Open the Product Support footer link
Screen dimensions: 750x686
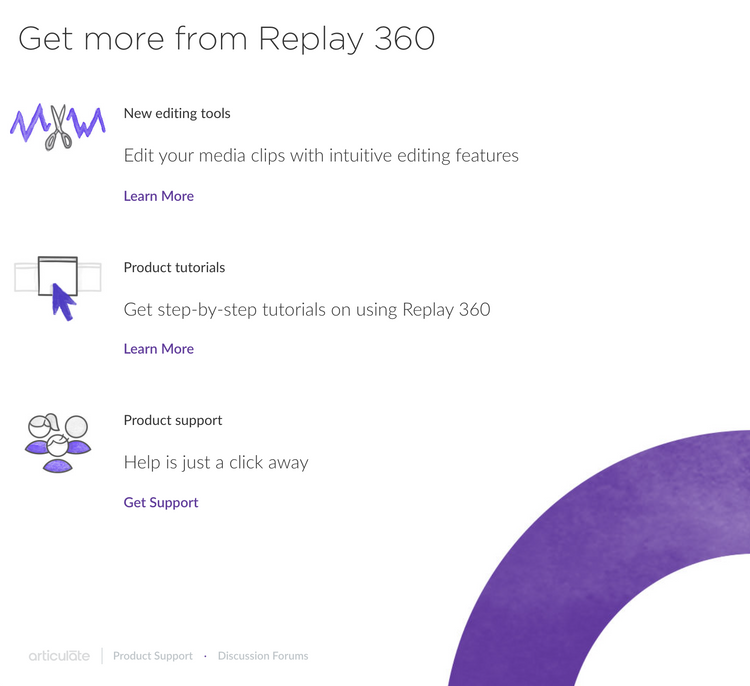click(153, 656)
